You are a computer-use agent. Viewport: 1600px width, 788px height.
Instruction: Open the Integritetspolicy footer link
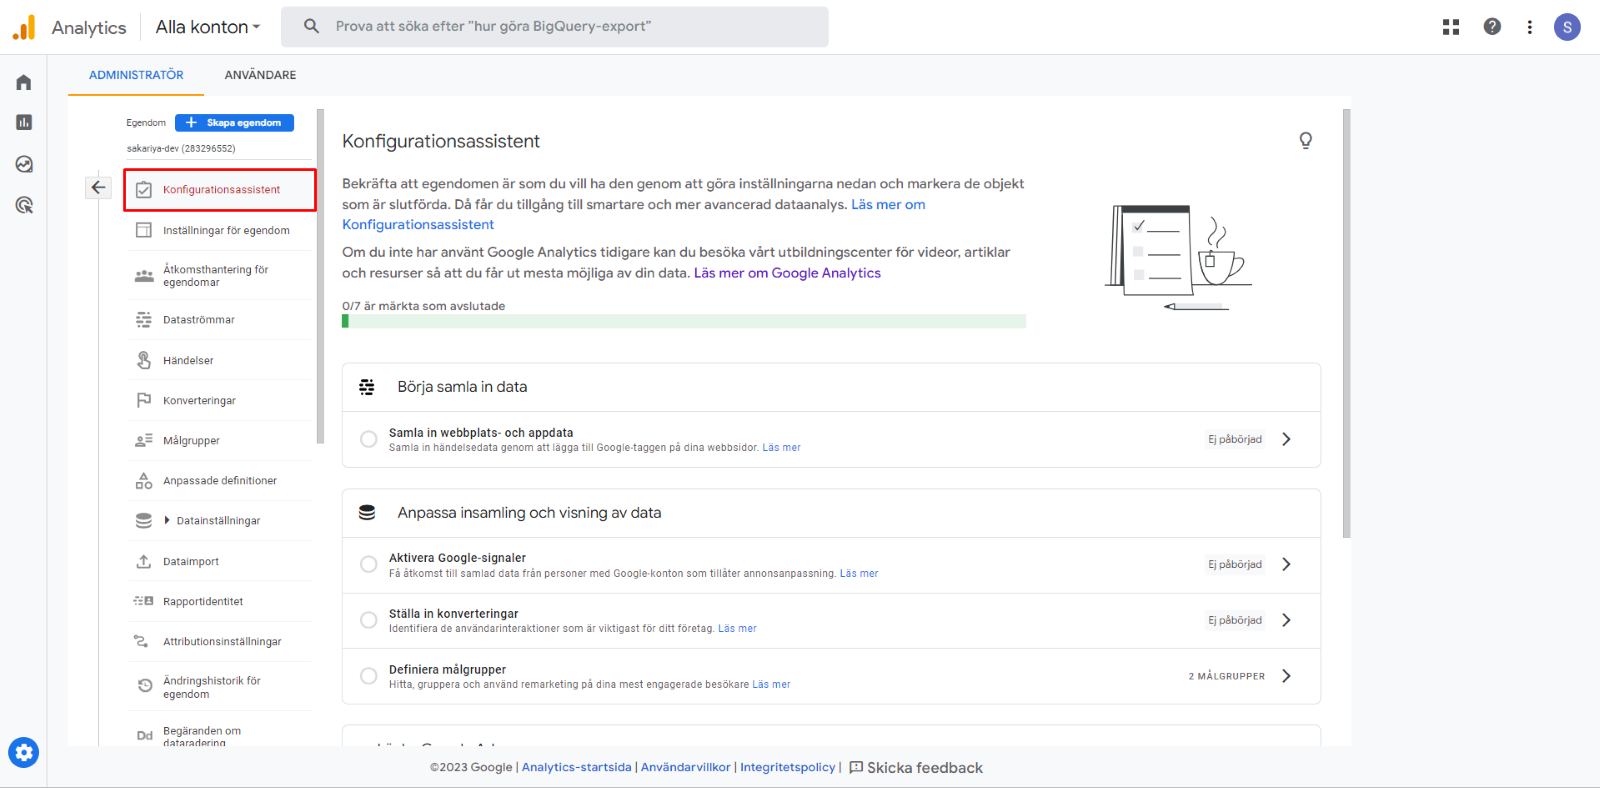tap(788, 767)
